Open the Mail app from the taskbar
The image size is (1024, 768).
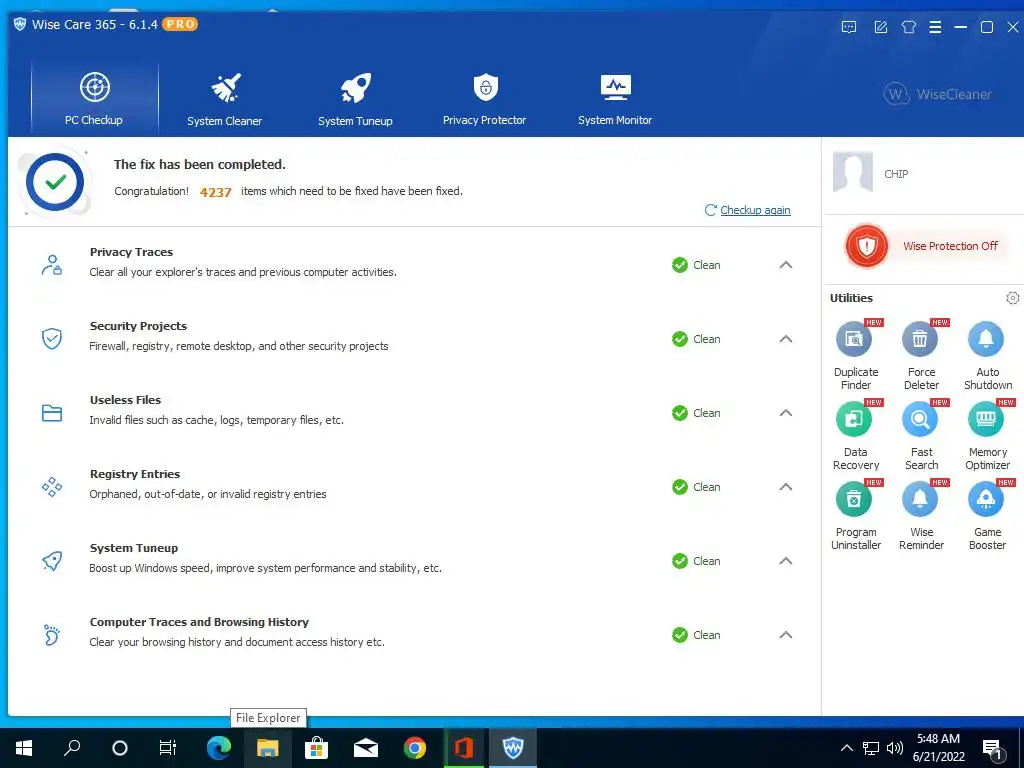(x=366, y=748)
